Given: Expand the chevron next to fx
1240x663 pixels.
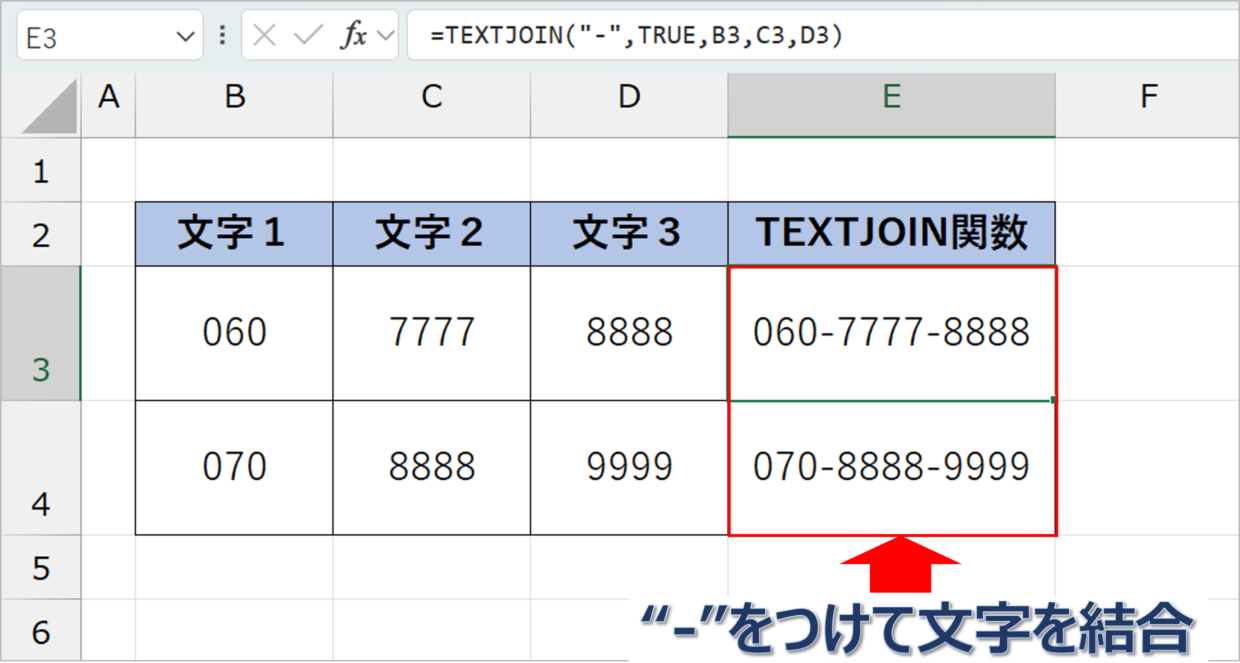Looking at the screenshot, I should click(386, 37).
